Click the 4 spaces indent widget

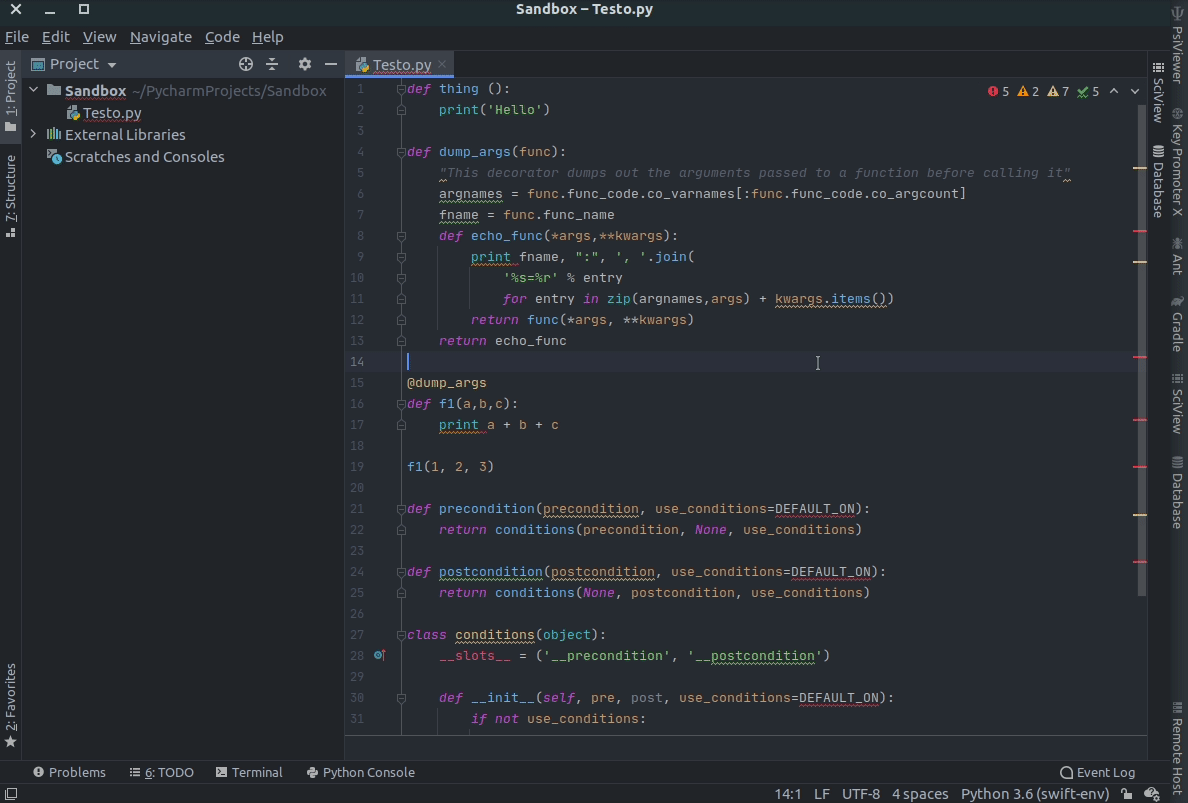click(920, 794)
